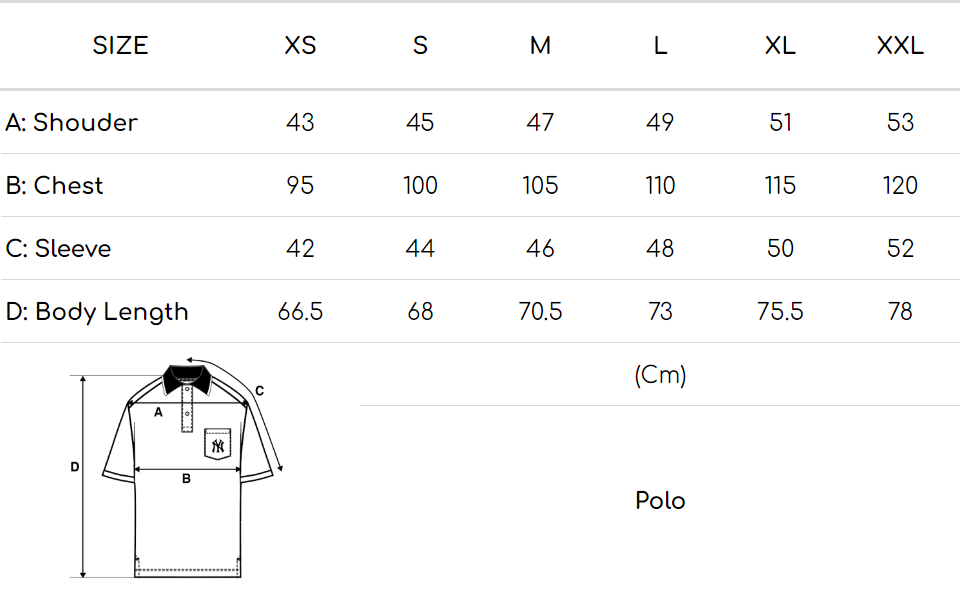This screenshot has height=590, width=960.
Task: Click the (Cm) unit label
Action: tap(660, 375)
